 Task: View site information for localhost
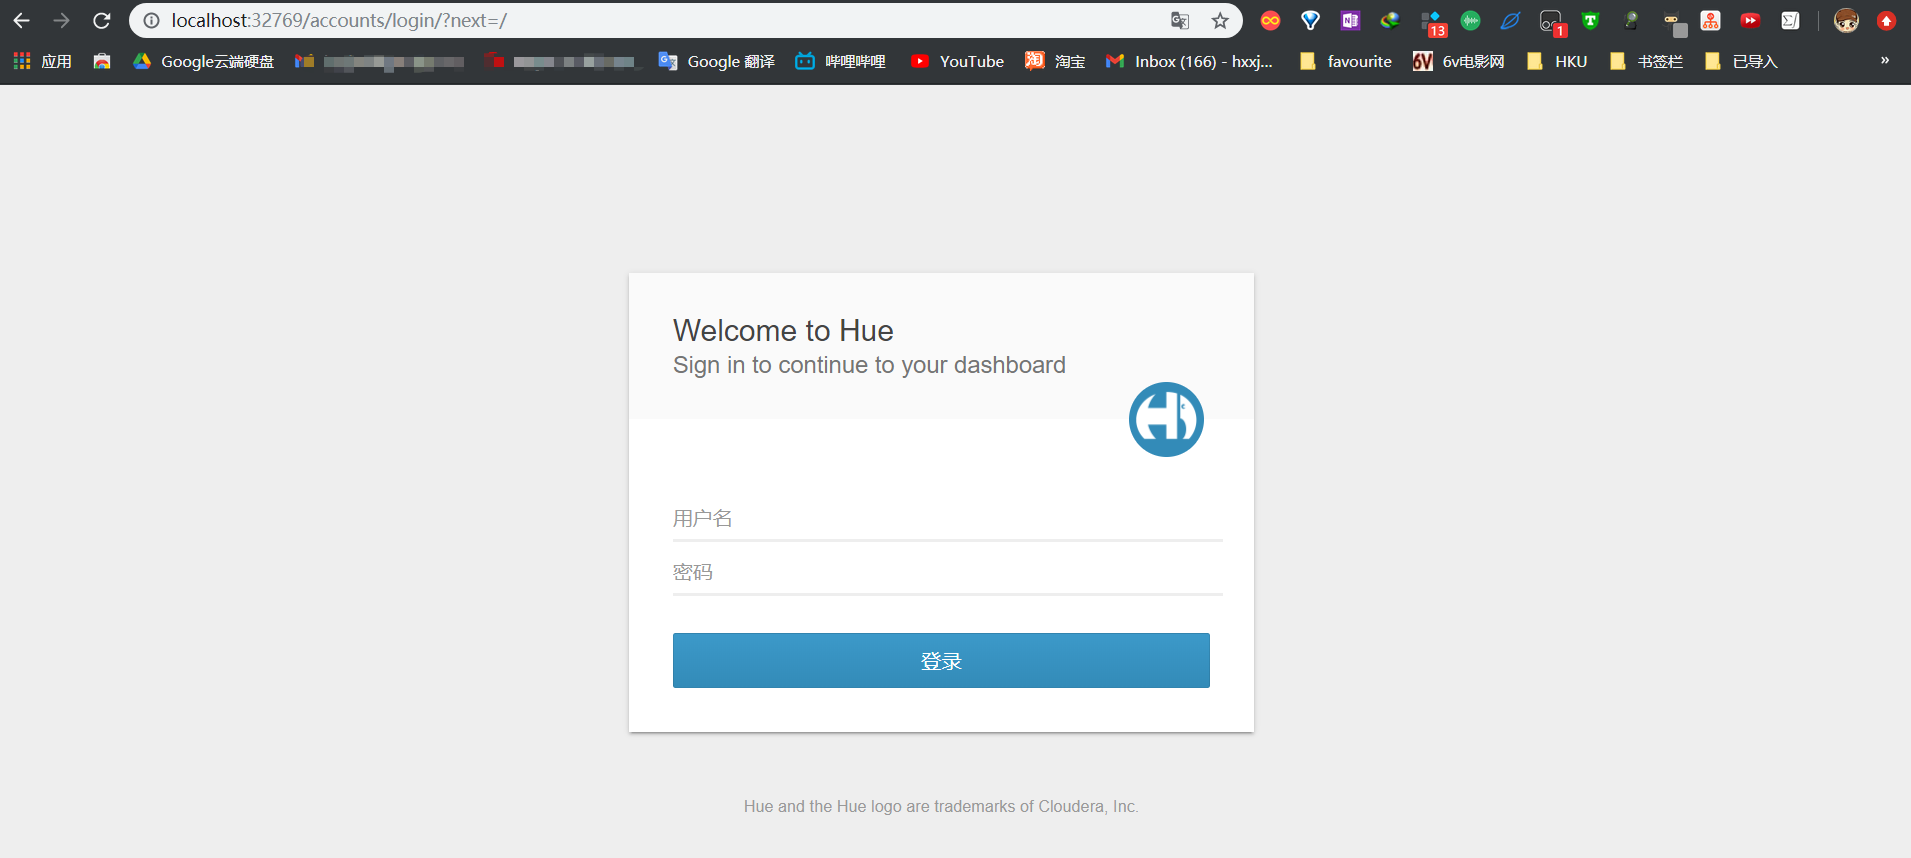(151, 20)
